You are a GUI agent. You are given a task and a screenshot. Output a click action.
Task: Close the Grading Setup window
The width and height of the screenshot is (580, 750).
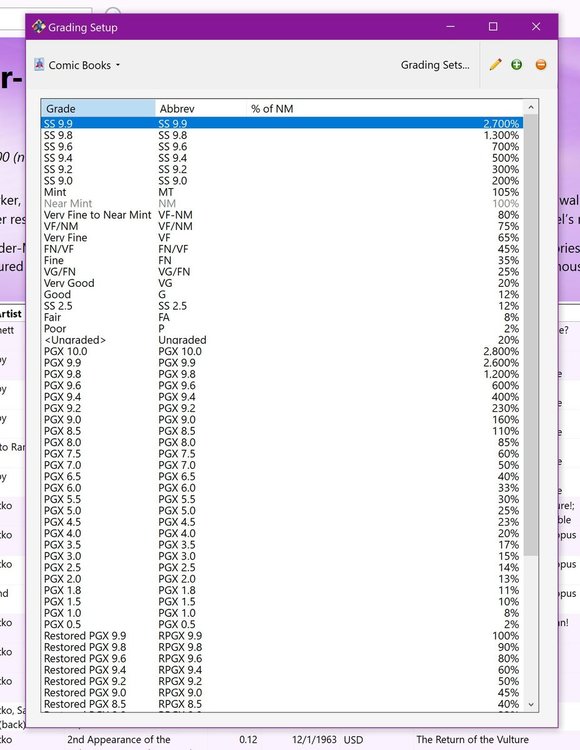click(536, 27)
